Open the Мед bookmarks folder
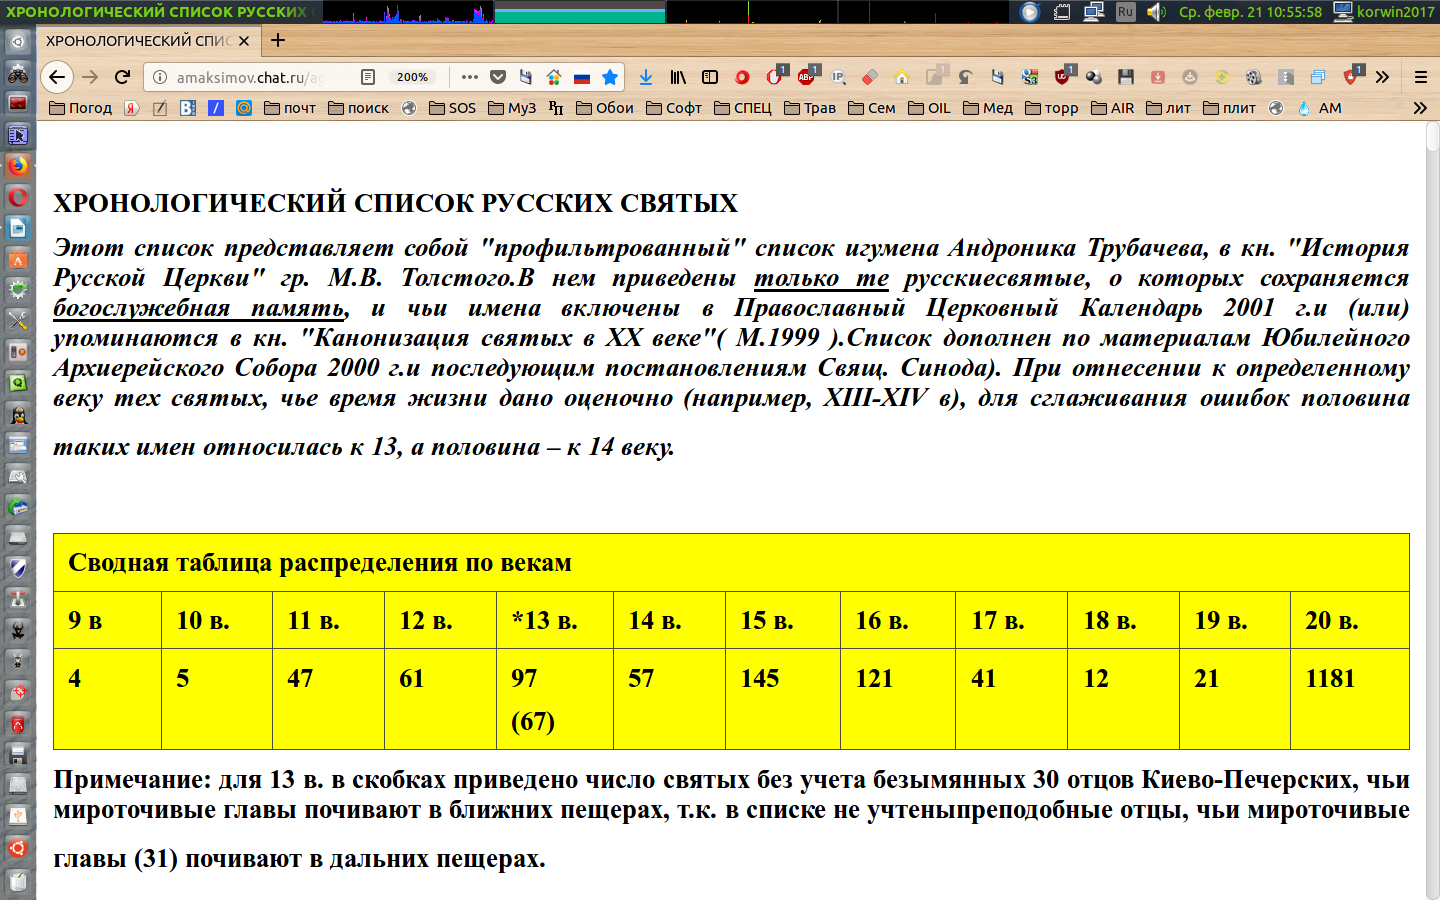 click(988, 108)
